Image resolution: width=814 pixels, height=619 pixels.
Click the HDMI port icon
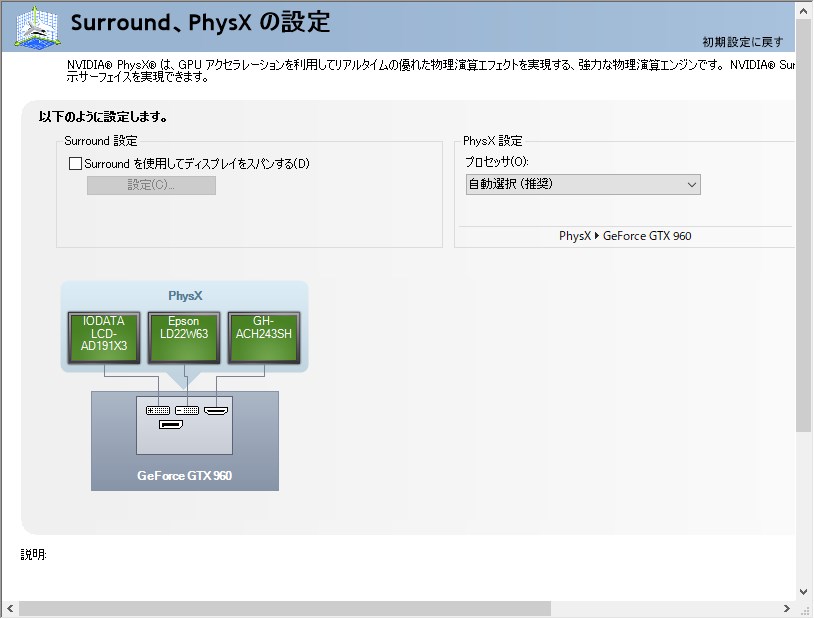point(216,411)
